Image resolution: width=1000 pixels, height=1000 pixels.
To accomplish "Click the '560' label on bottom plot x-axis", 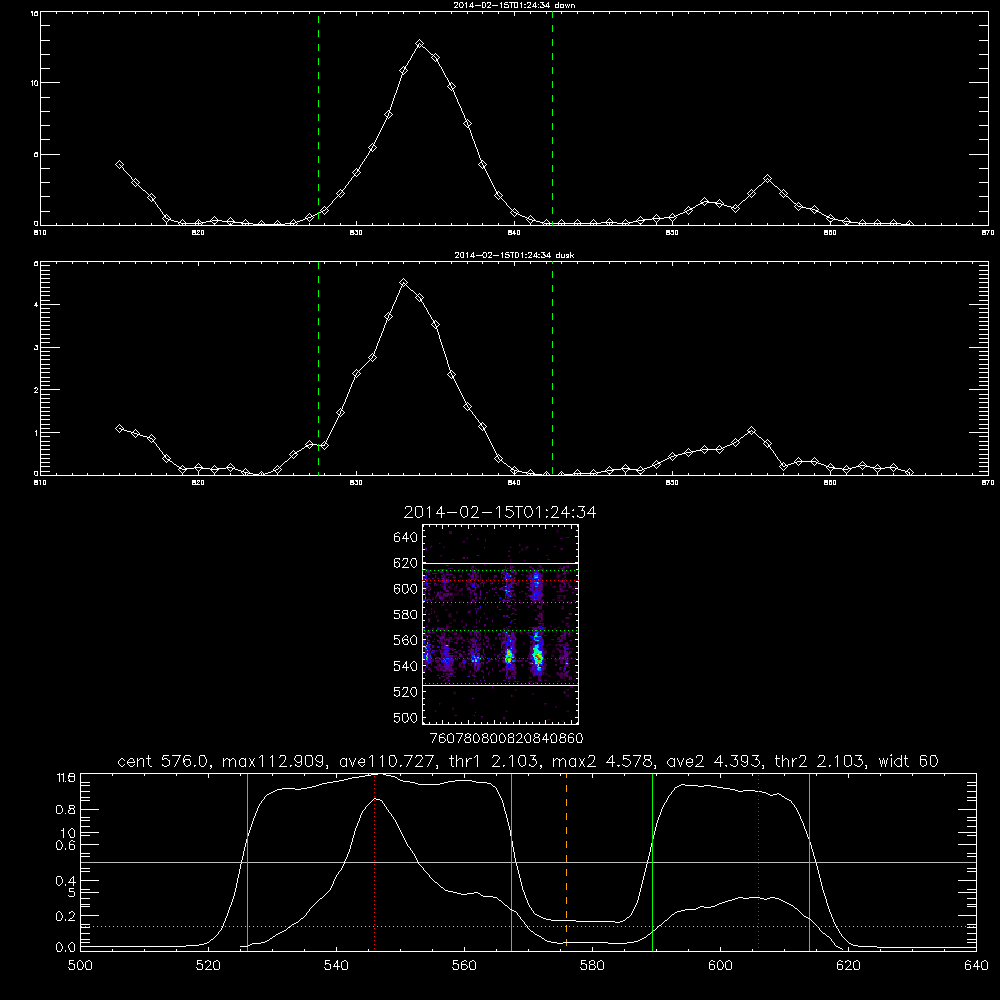I will point(464,966).
